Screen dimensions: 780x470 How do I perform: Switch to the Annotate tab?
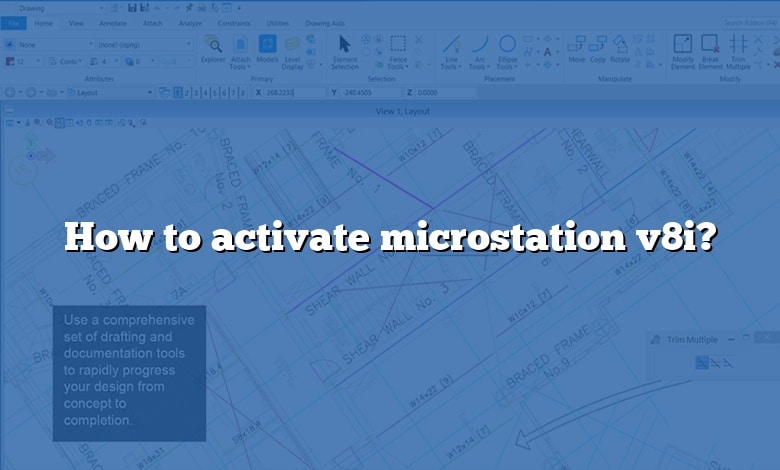coord(113,23)
